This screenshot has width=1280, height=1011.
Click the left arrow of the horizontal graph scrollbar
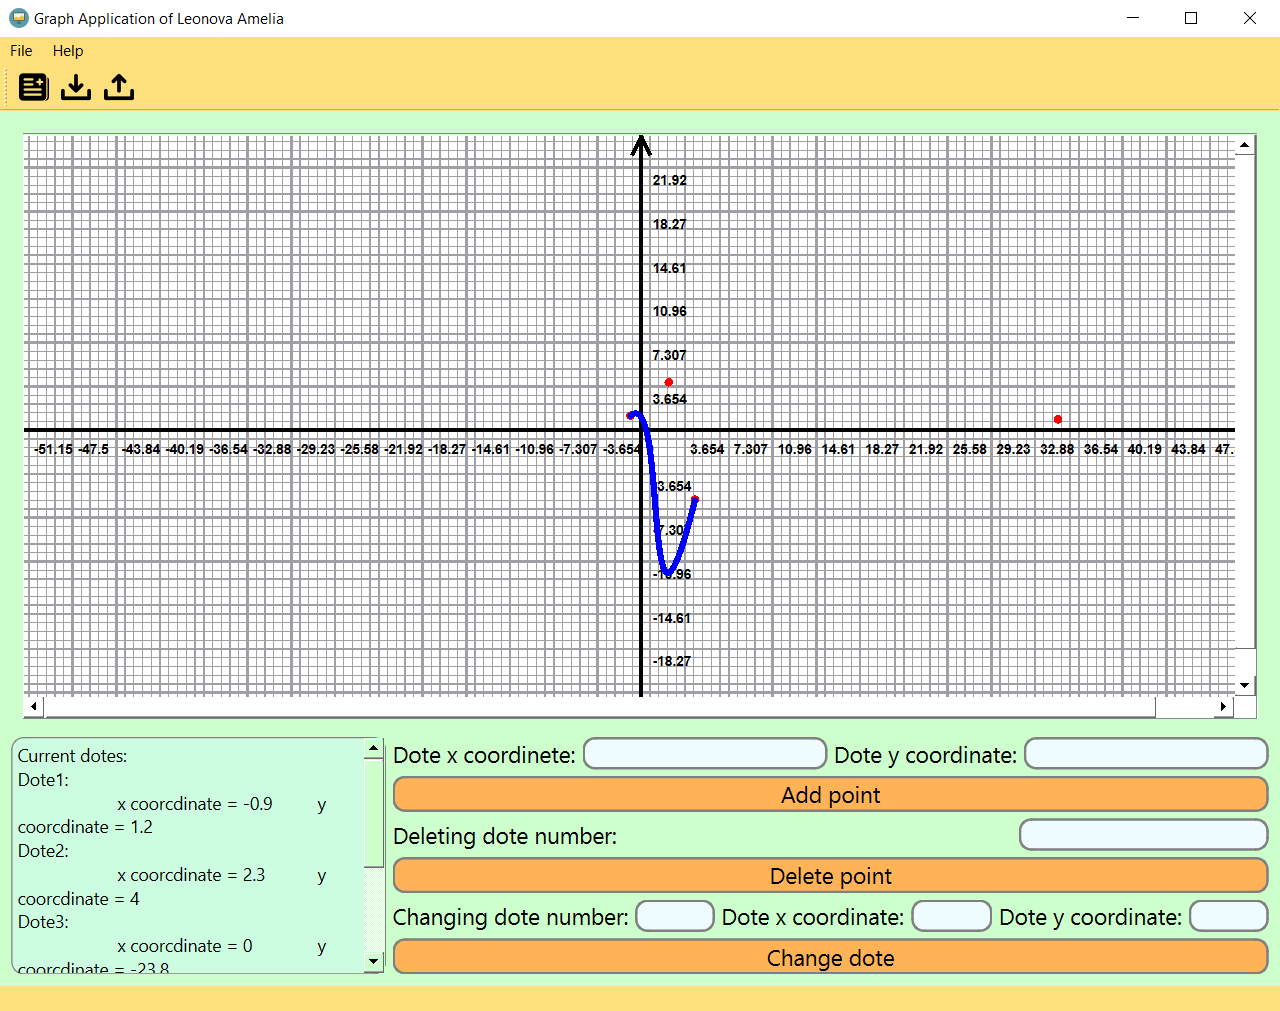(x=34, y=706)
